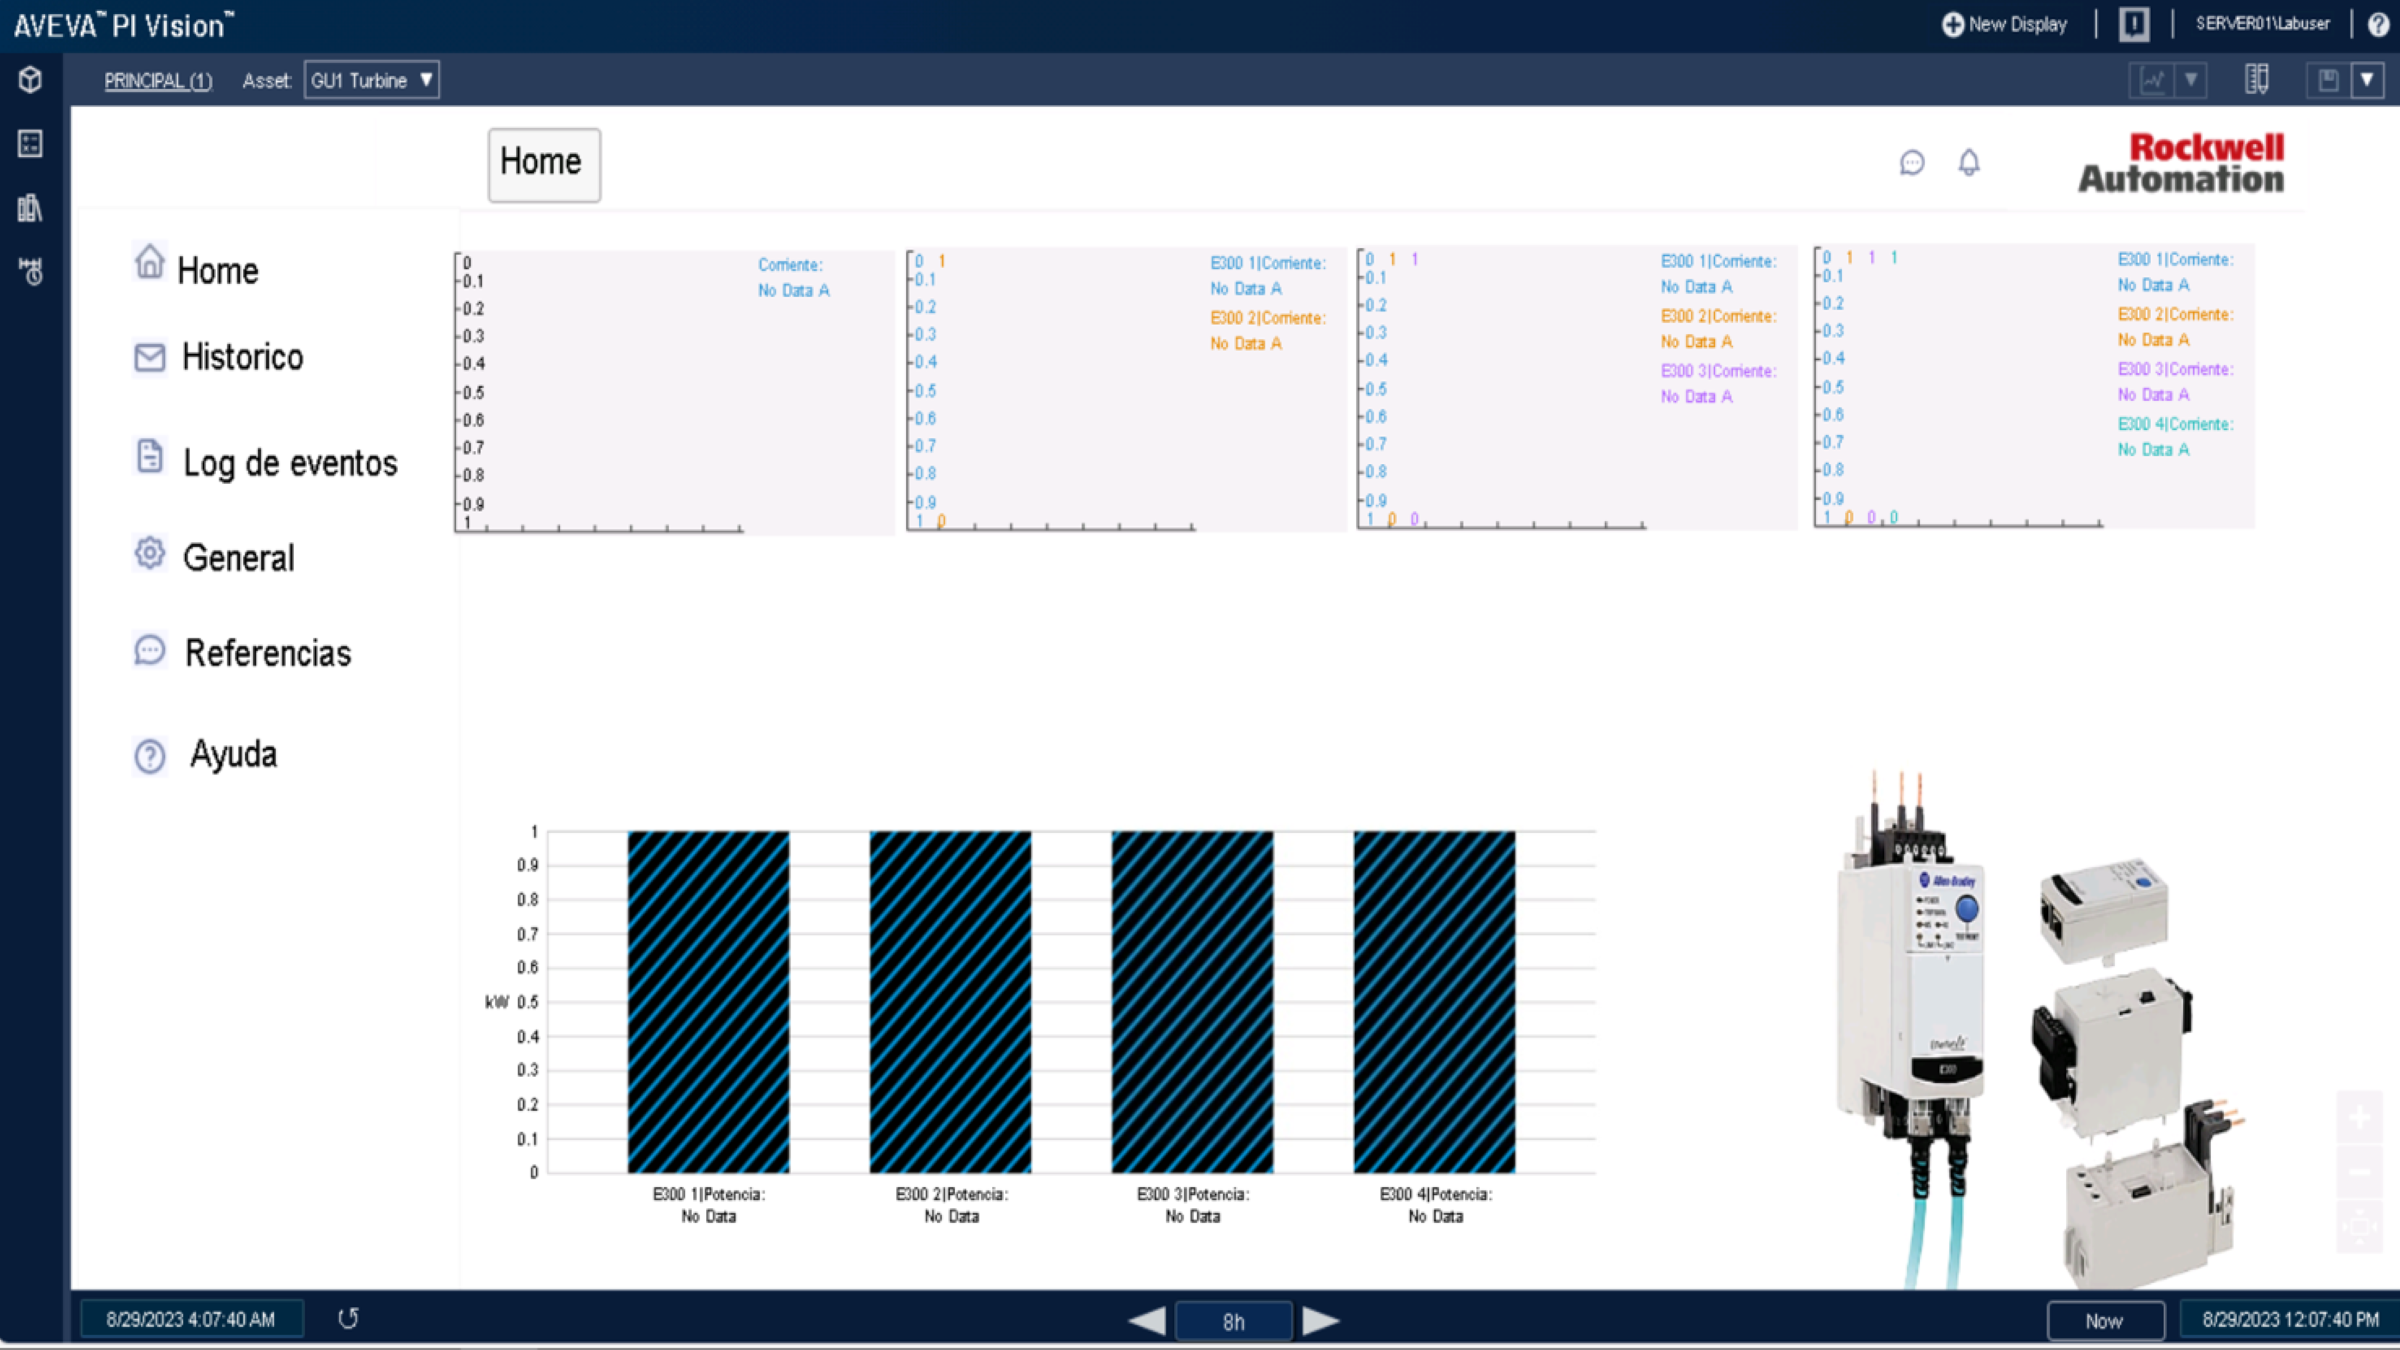Click the SERVER01\Labuser account name
Viewport: 2400px width, 1350px height.
[x=2262, y=24]
